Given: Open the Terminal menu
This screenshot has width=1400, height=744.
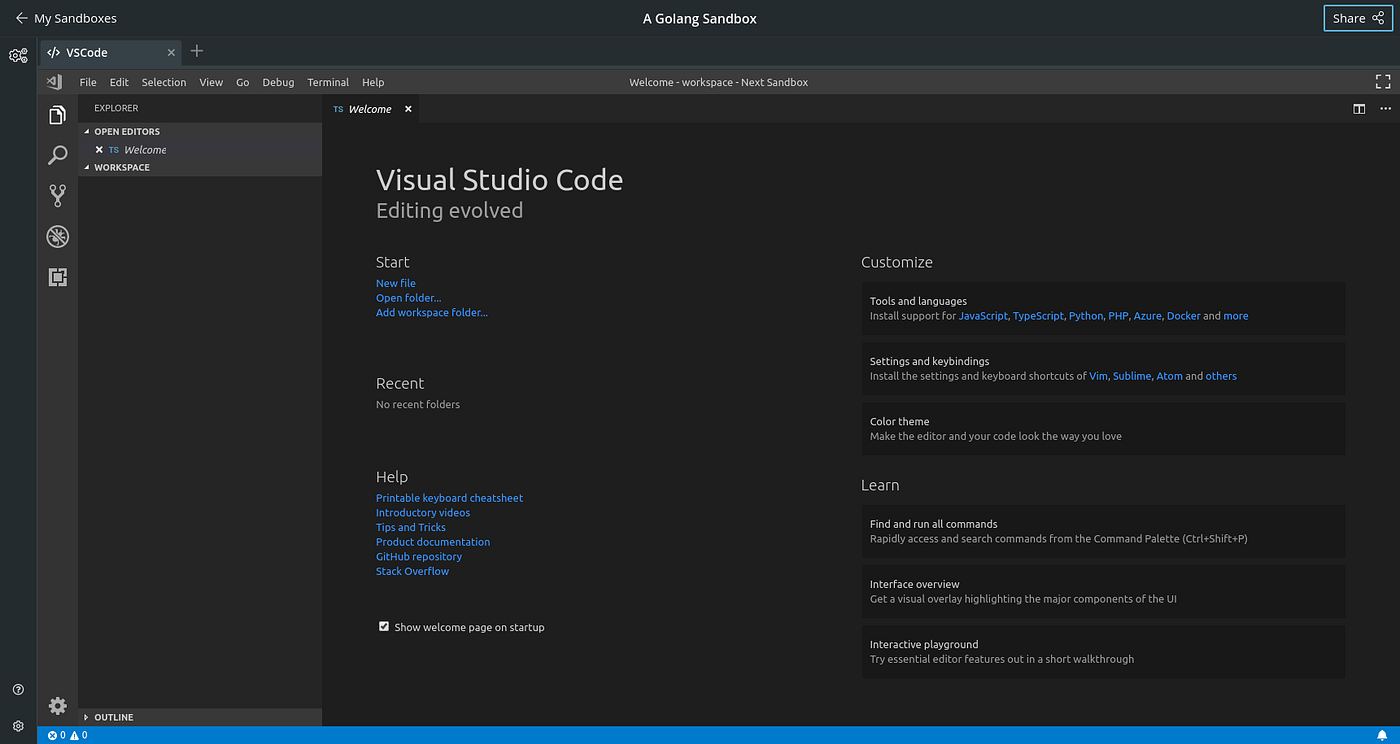Looking at the screenshot, I should click(328, 82).
